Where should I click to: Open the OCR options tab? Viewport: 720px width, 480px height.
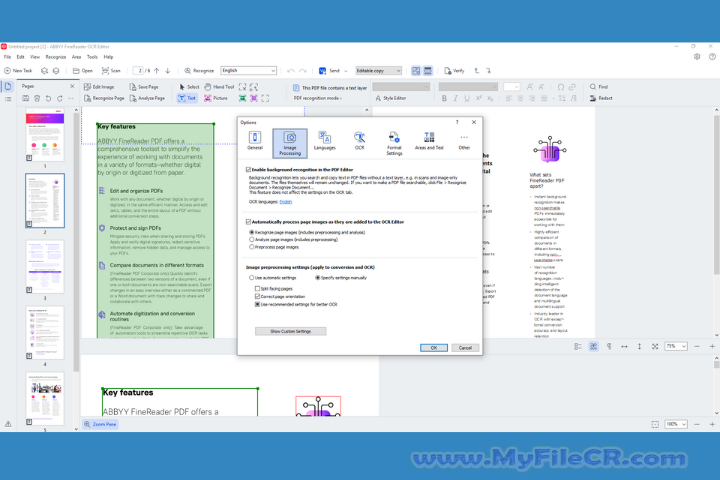click(x=360, y=141)
